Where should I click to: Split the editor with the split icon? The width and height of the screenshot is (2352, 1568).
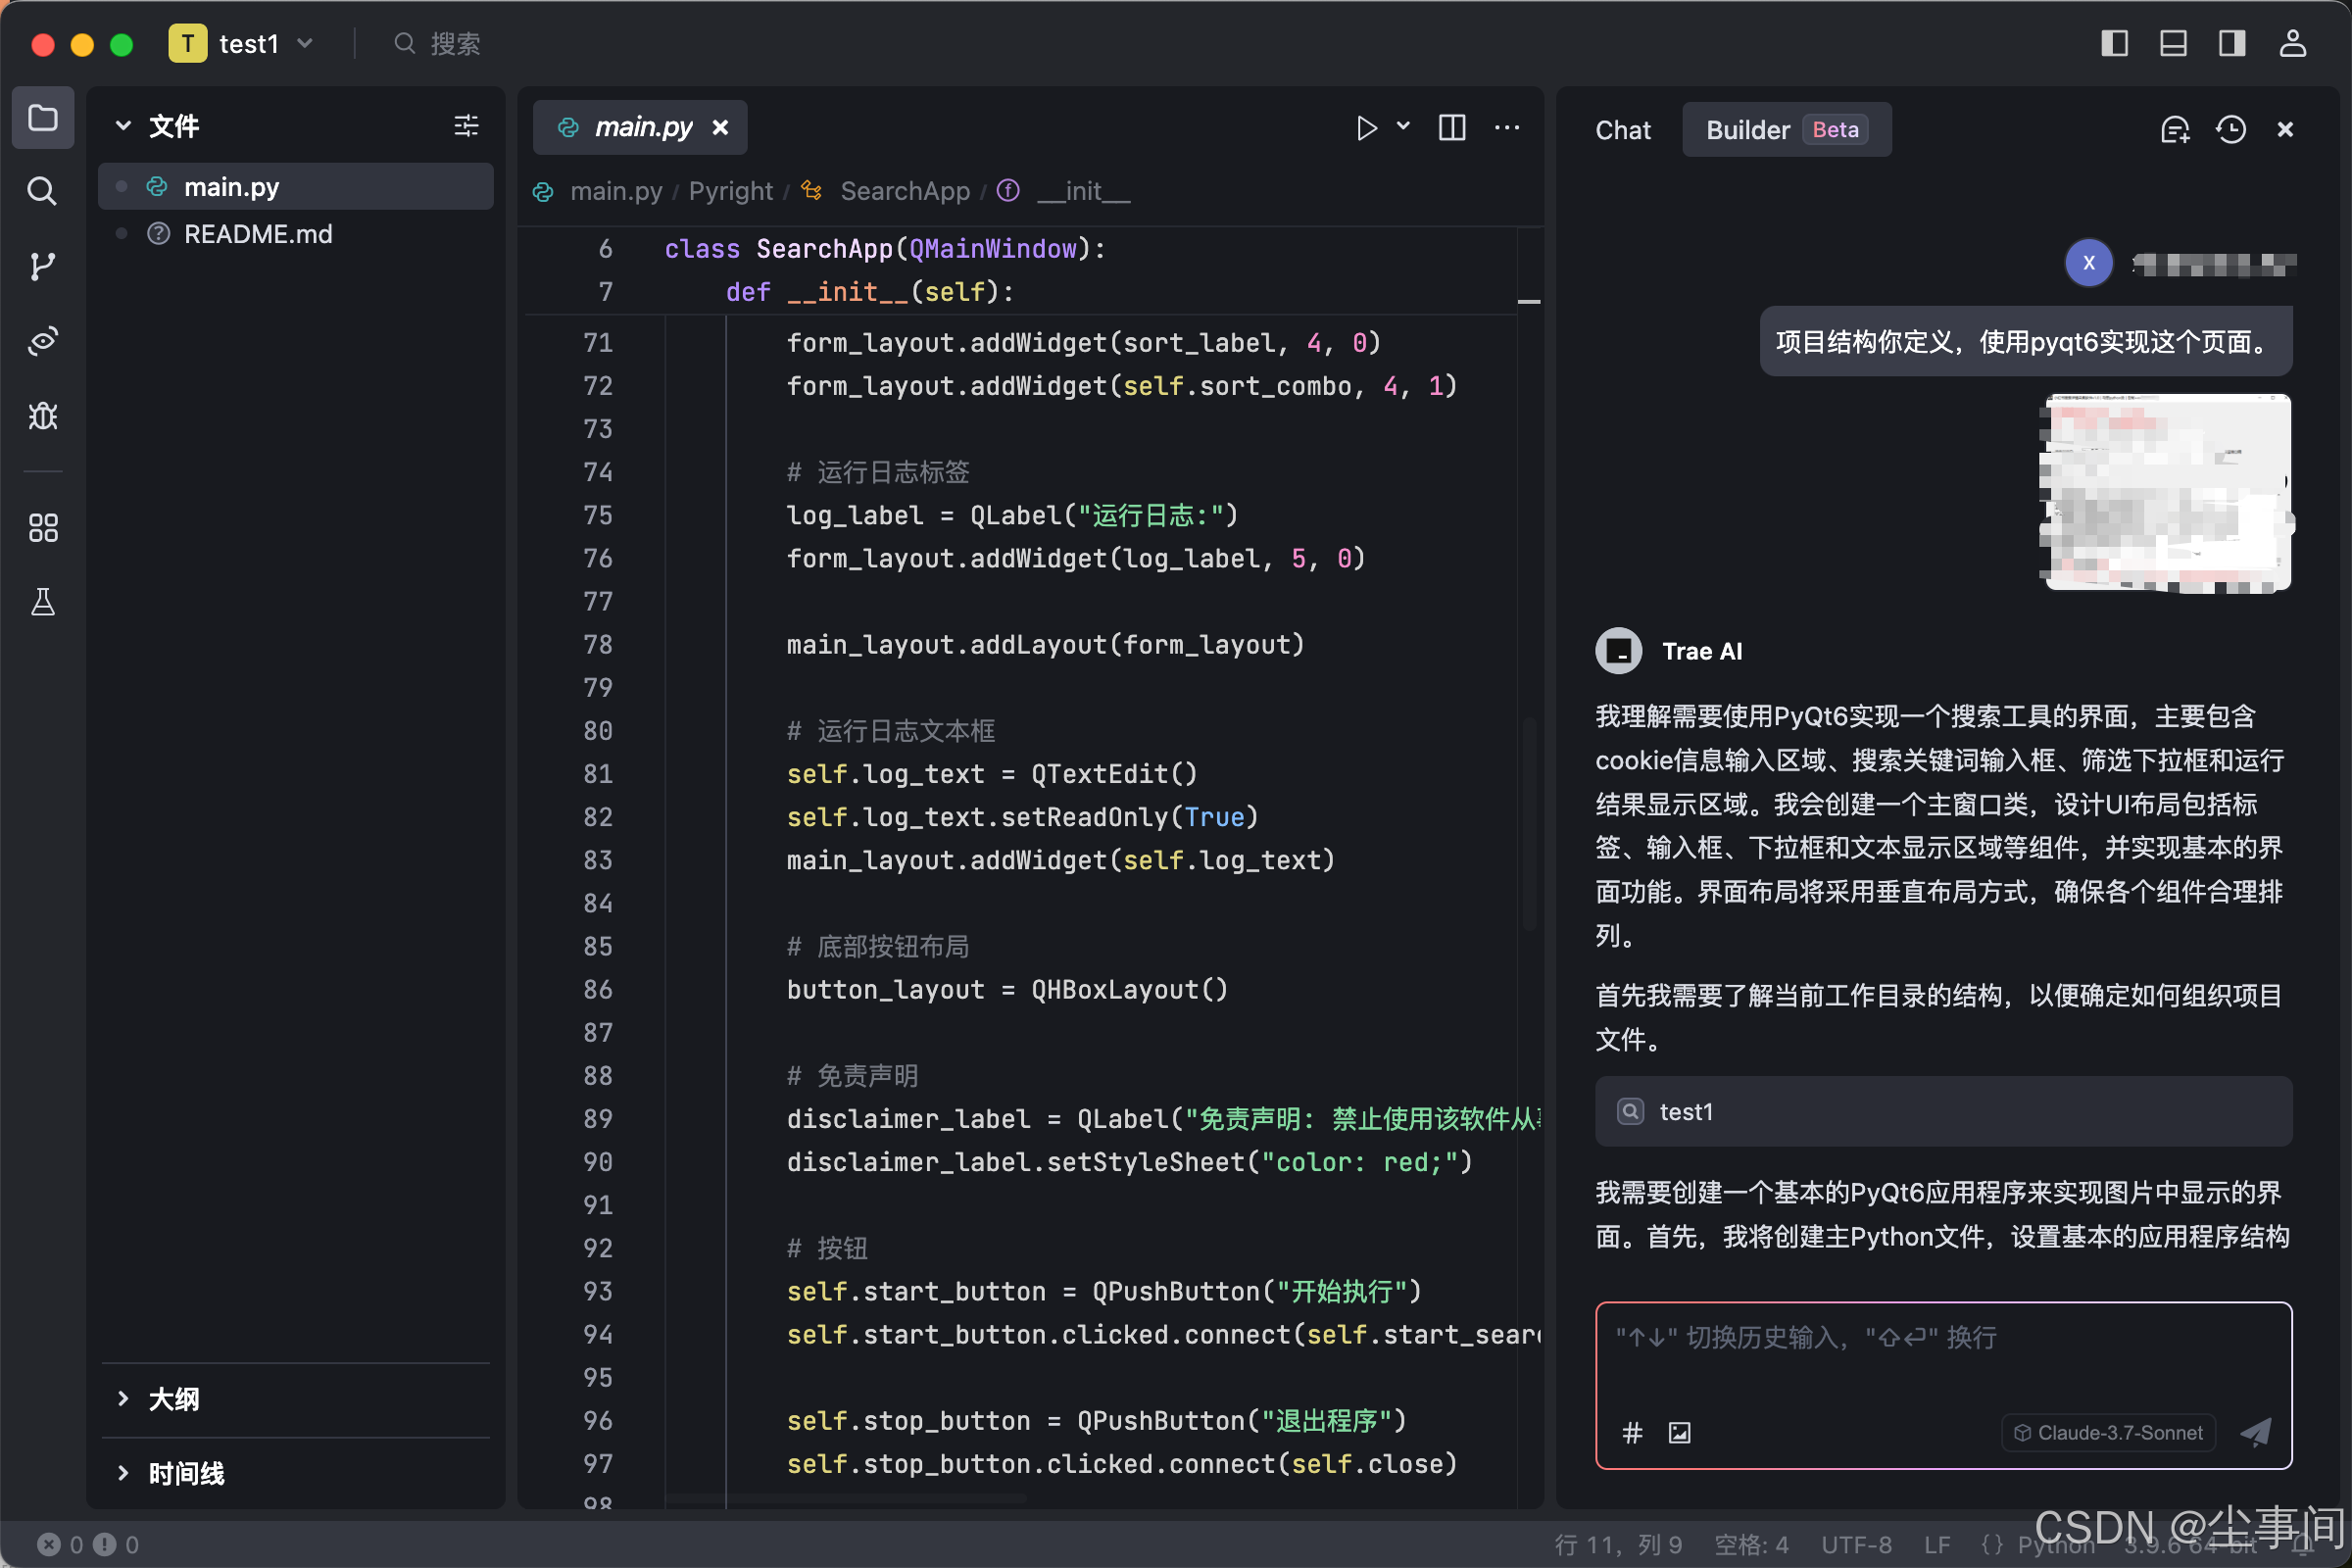1452,128
